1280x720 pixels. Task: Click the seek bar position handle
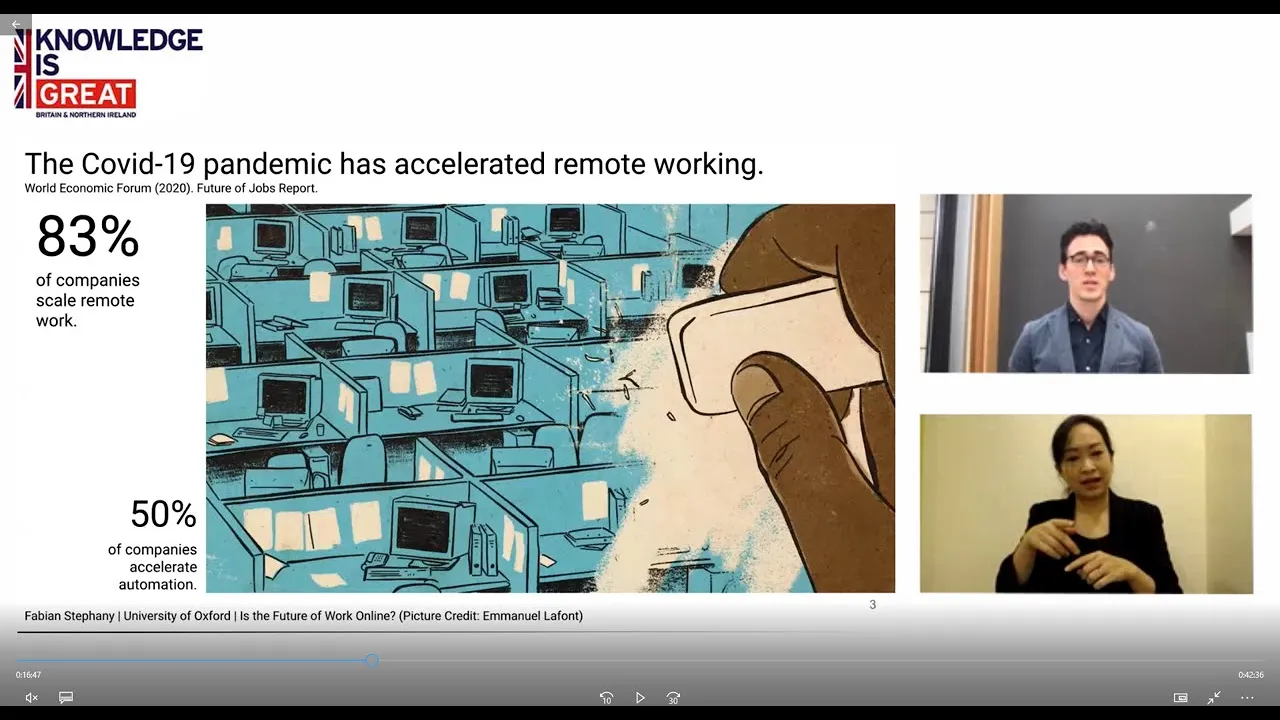tap(372, 661)
